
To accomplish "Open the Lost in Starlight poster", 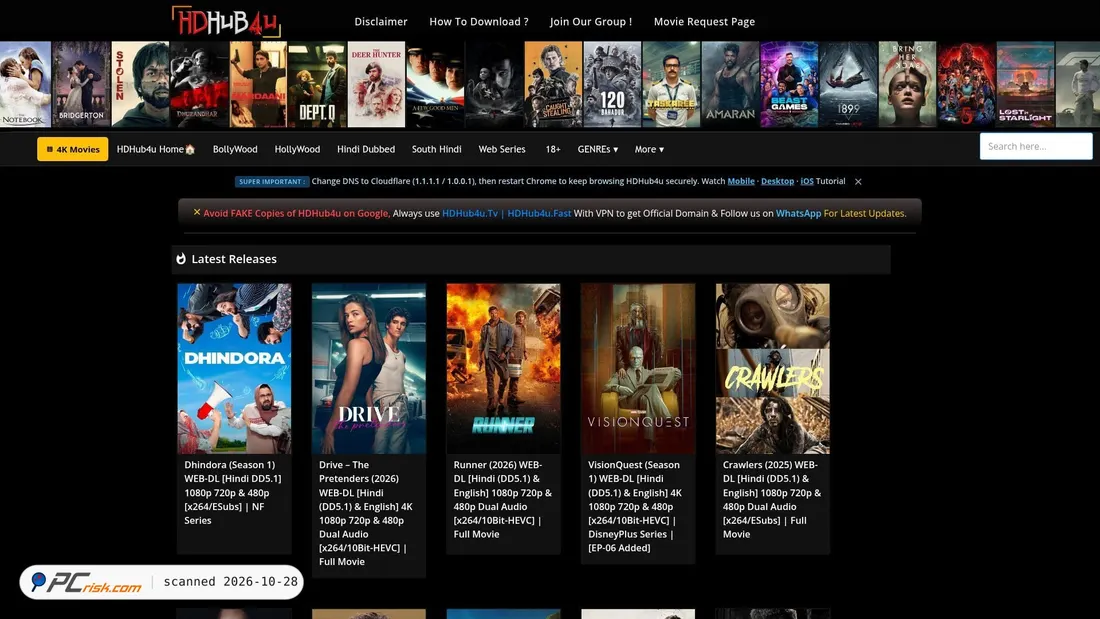I will pyautogui.click(x=1026, y=84).
